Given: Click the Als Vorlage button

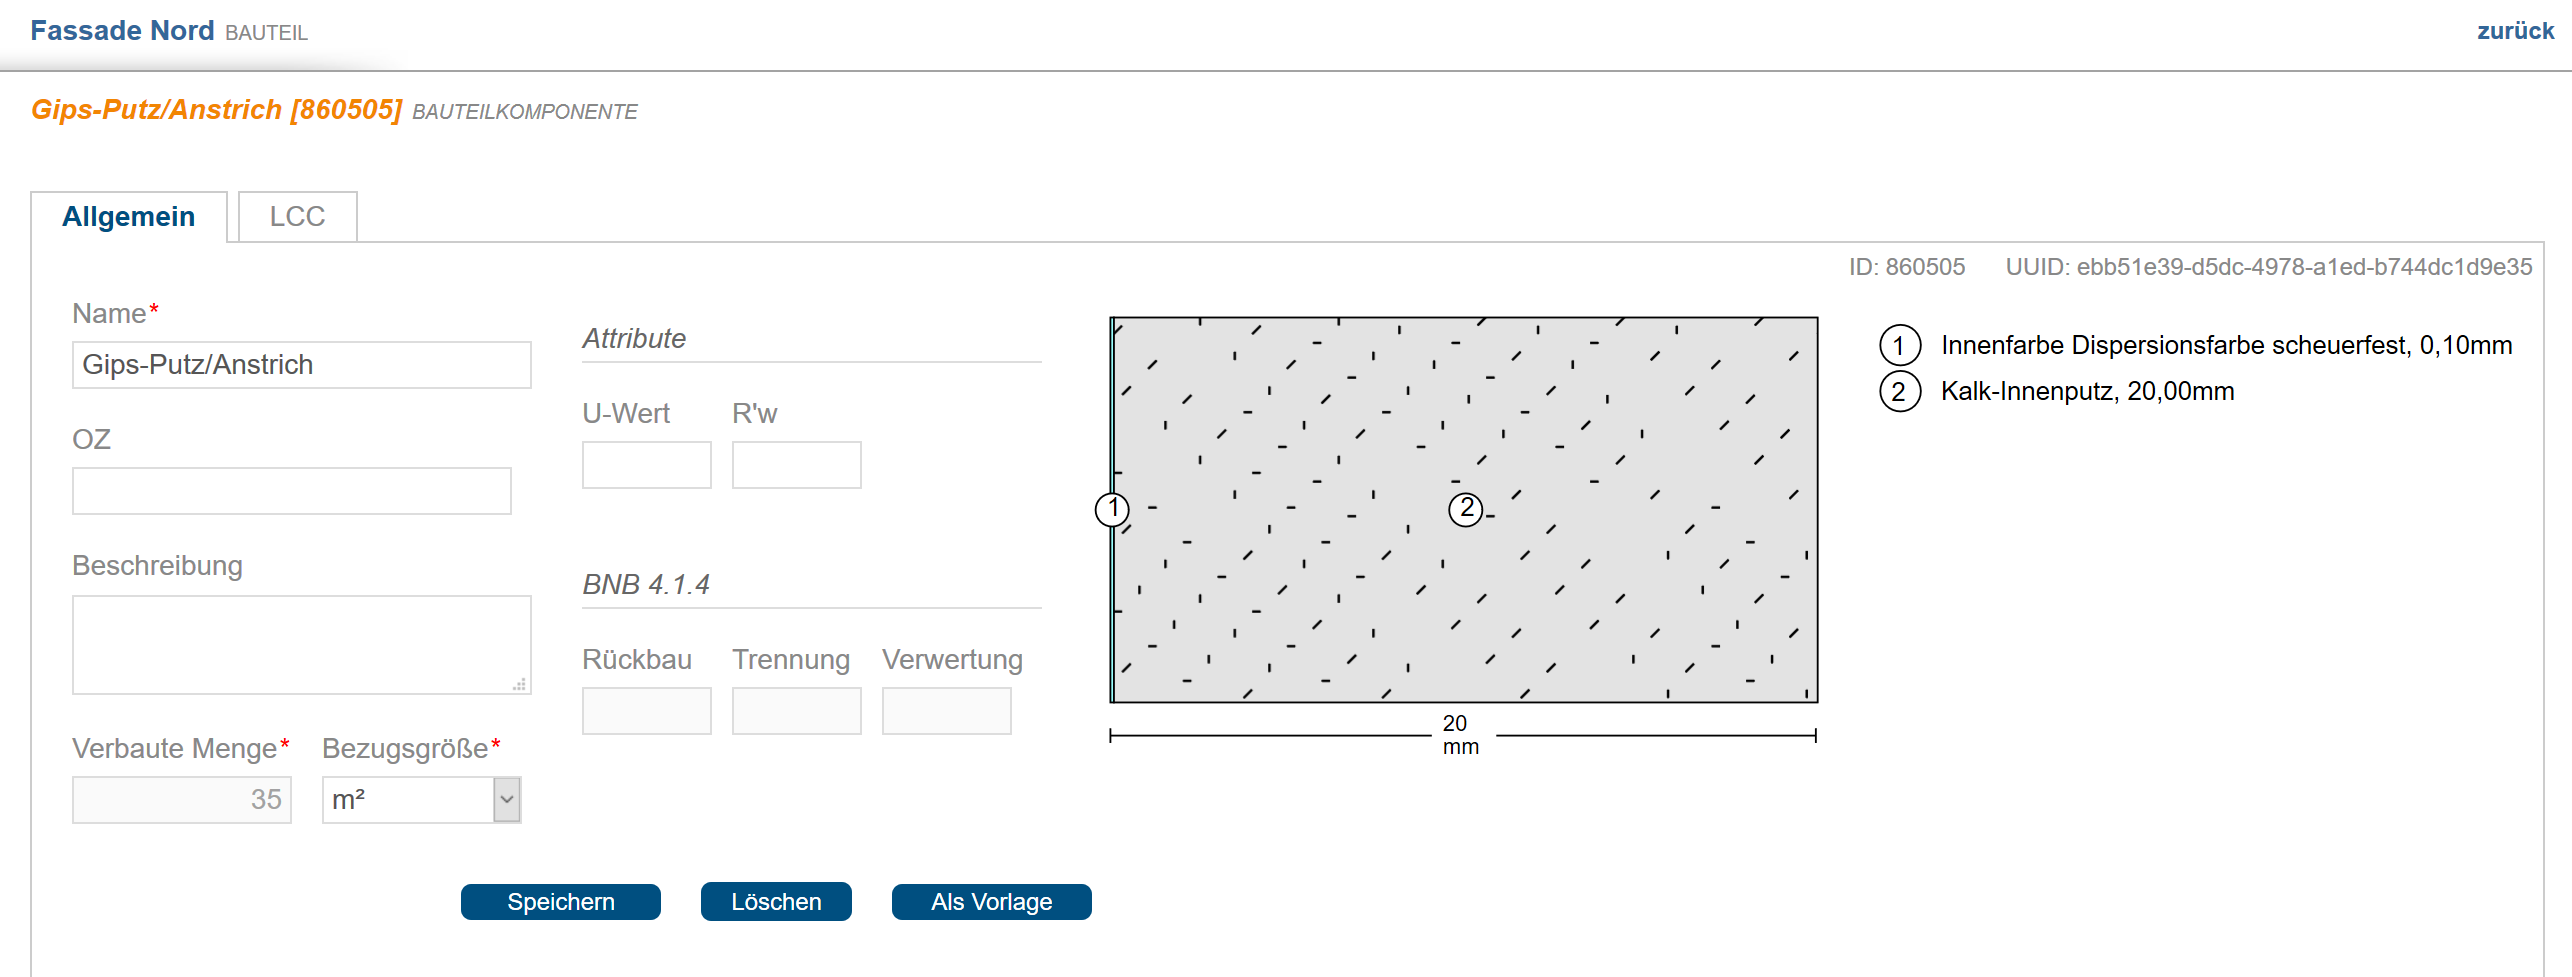Looking at the screenshot, I should (991, 902).
